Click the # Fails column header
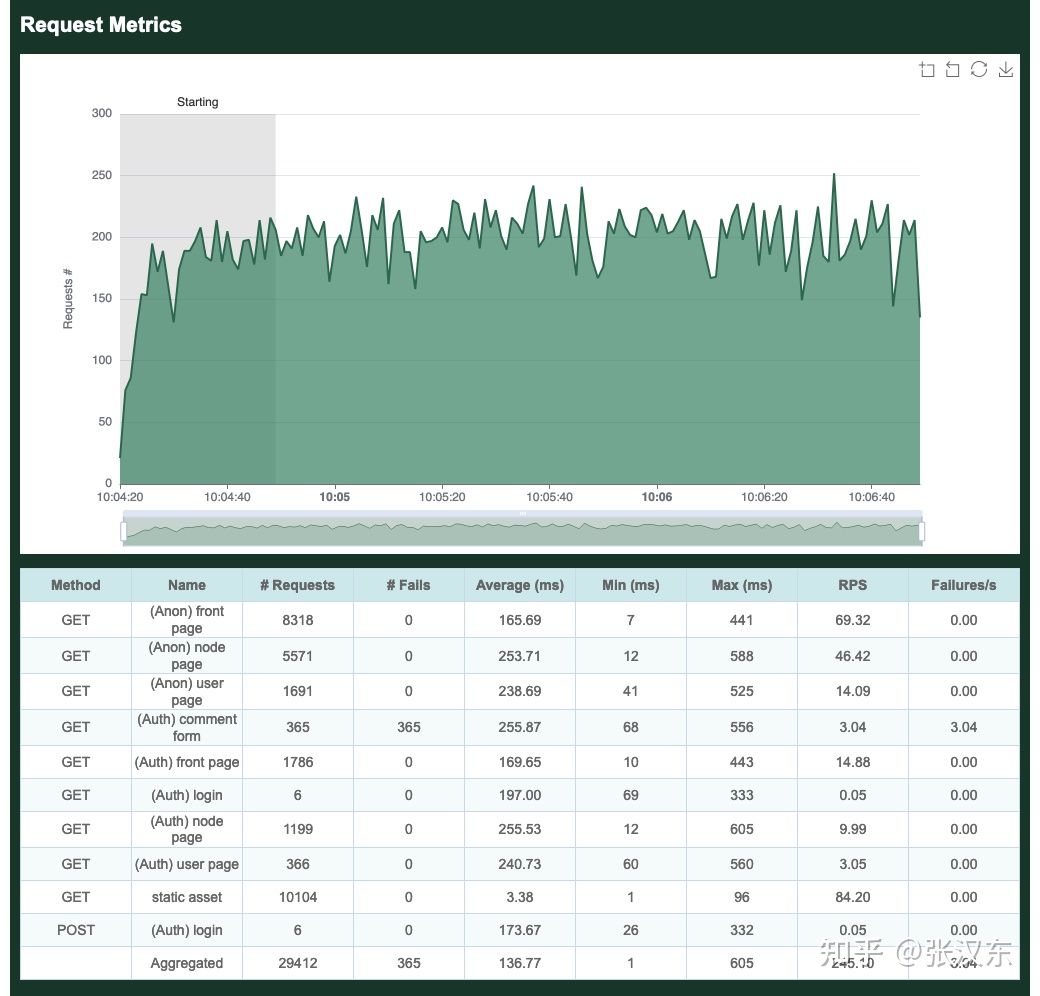Image resolution: width=1040 pixels, height=996 pixels. (408, 585)
